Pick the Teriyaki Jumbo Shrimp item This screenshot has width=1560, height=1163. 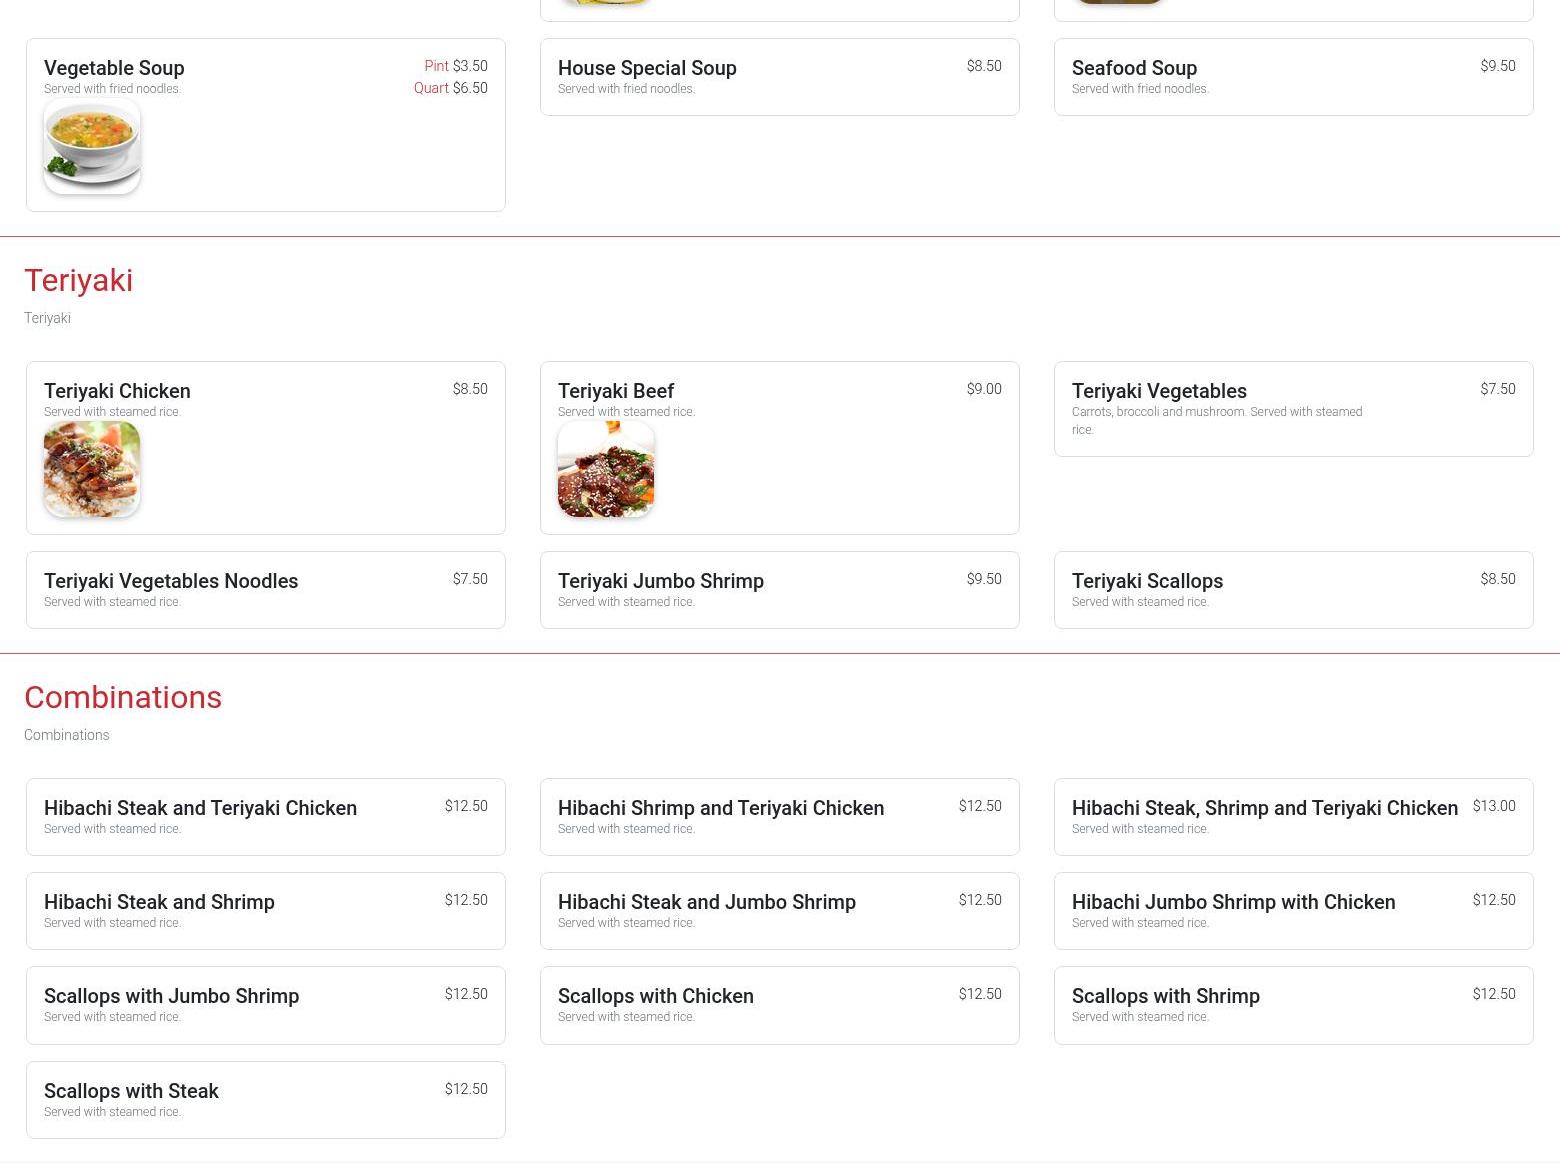pyautogui.click(x=660, y=581)
